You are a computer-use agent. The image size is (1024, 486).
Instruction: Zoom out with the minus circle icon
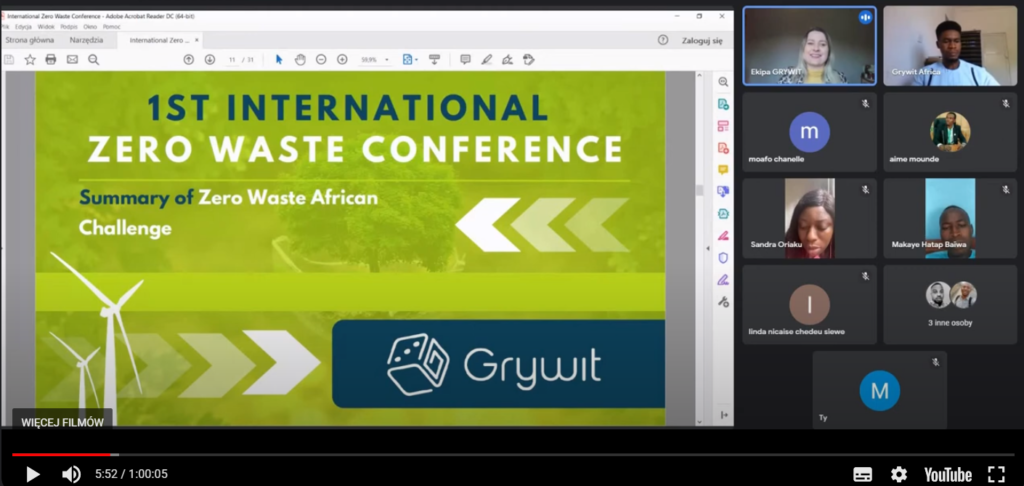click(x=321, y=59)
